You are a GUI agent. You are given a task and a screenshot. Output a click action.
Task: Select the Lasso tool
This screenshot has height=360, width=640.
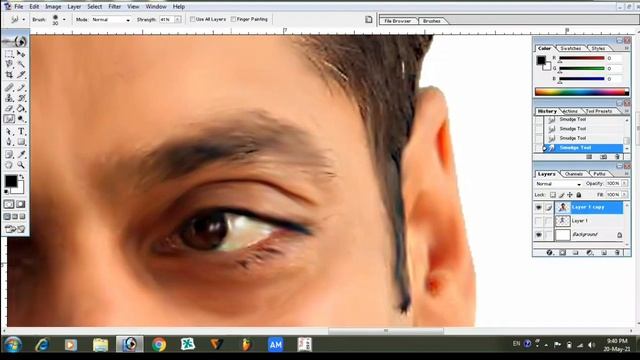(9, 64)
